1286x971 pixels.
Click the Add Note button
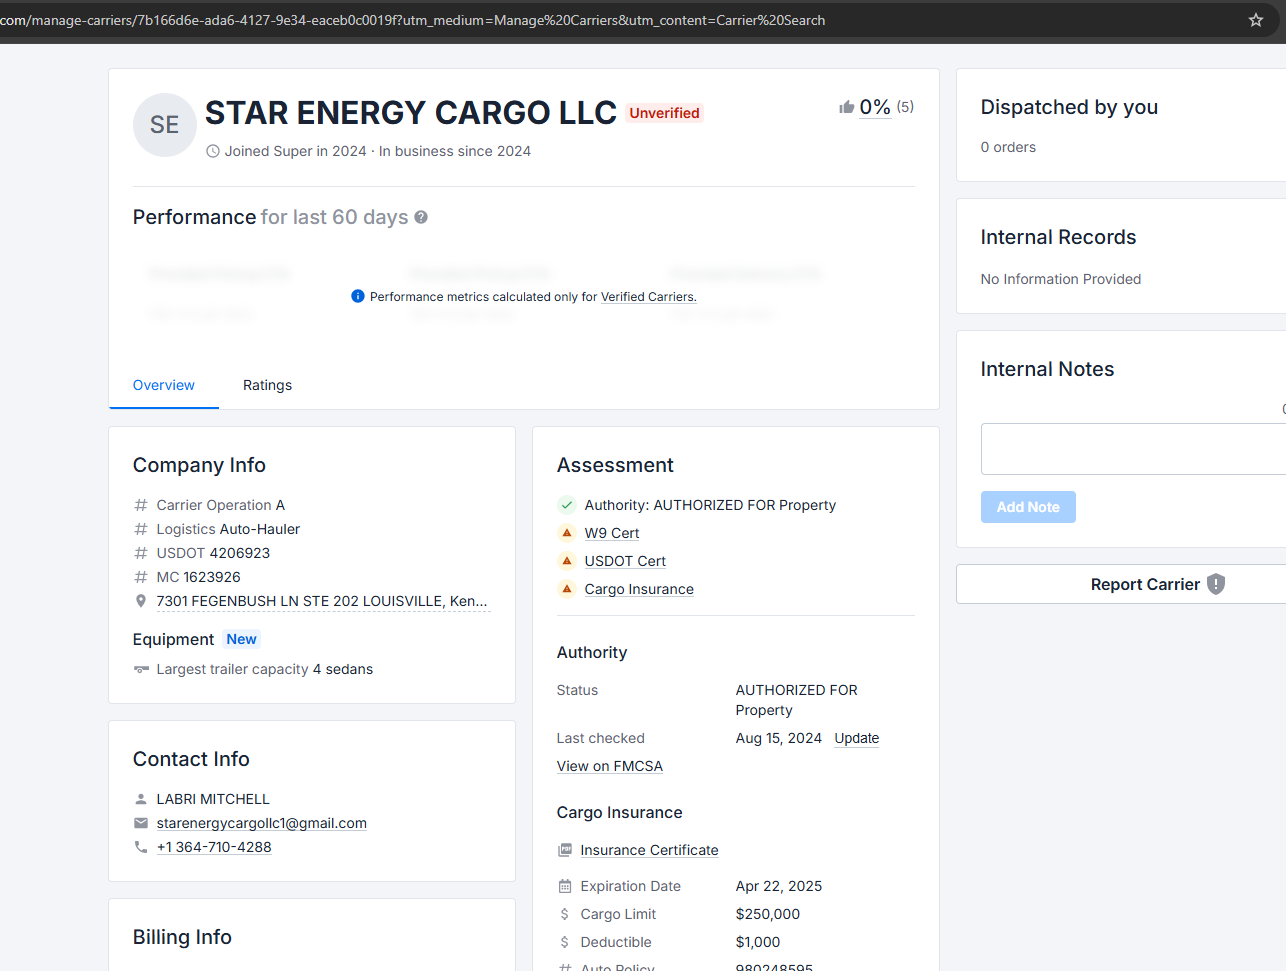coord(1028,507)
